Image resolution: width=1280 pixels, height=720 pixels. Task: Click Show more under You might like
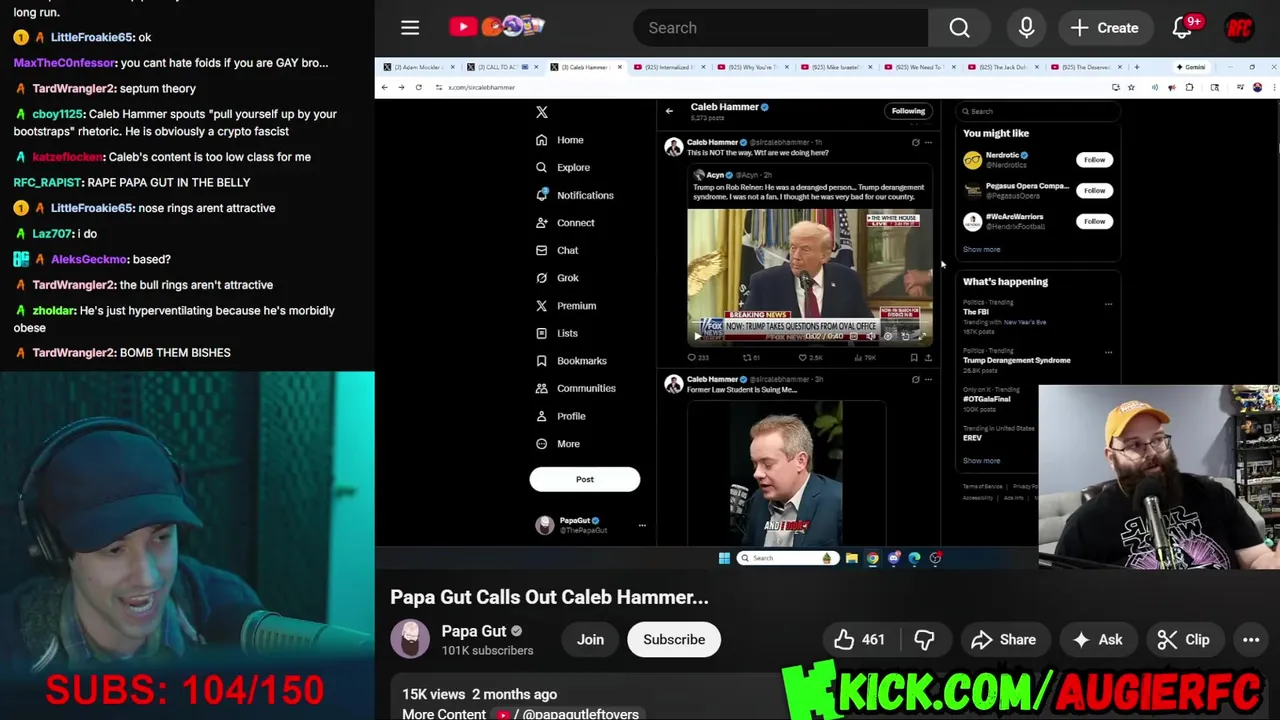(x=981, y=250)
